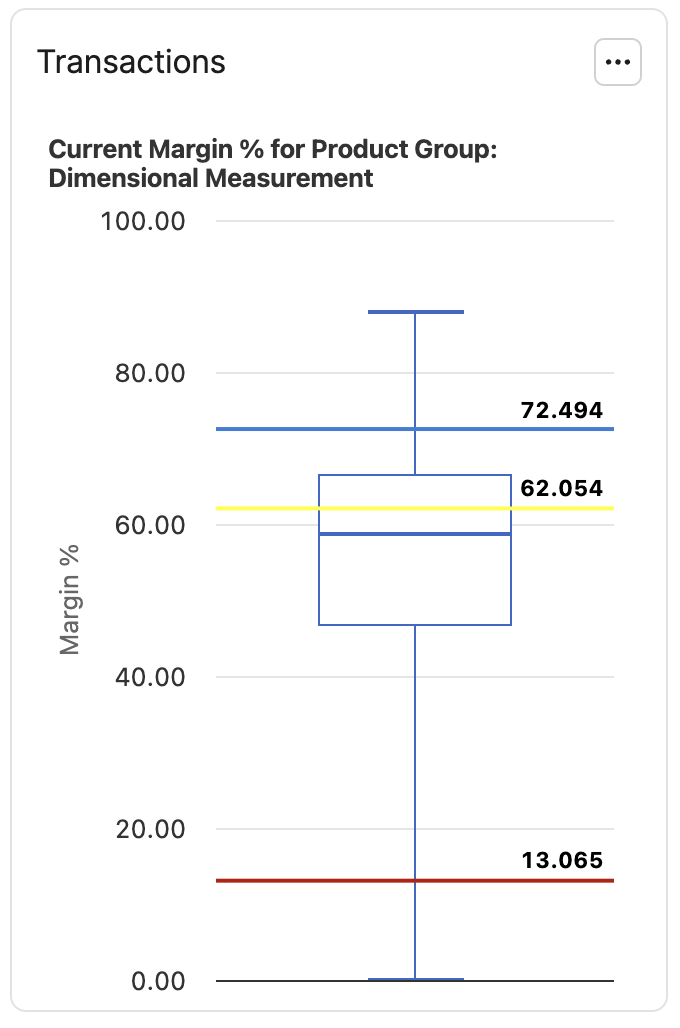This screenshot has width=680, height=1028.
Task: Click the Transactions panel title
Action: click(x=131, y=62)
